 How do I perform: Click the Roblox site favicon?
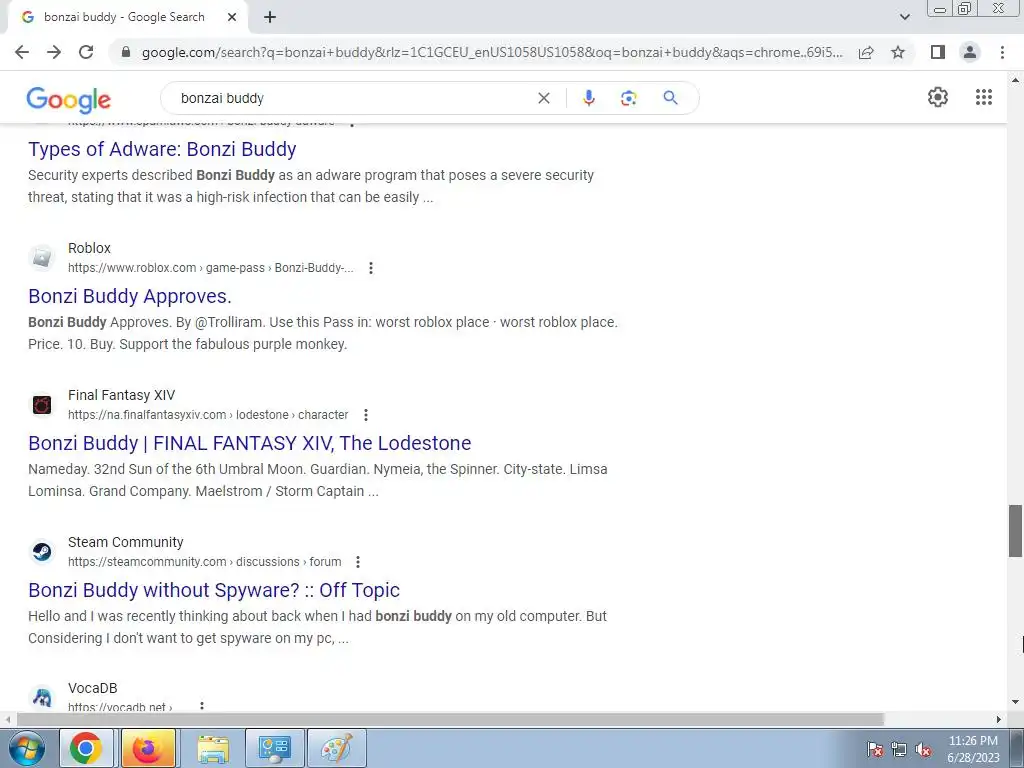tap(42, 257)
